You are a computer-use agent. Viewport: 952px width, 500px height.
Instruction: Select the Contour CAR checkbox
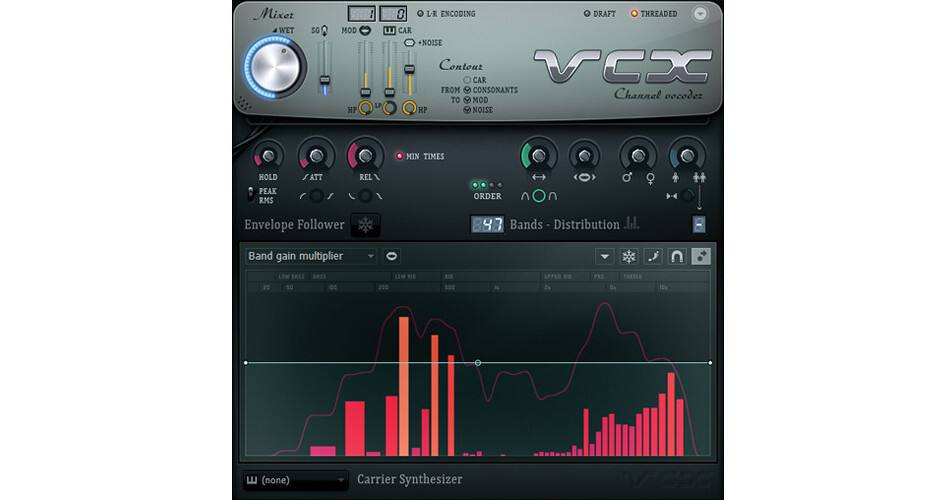(x=467, y=80)
